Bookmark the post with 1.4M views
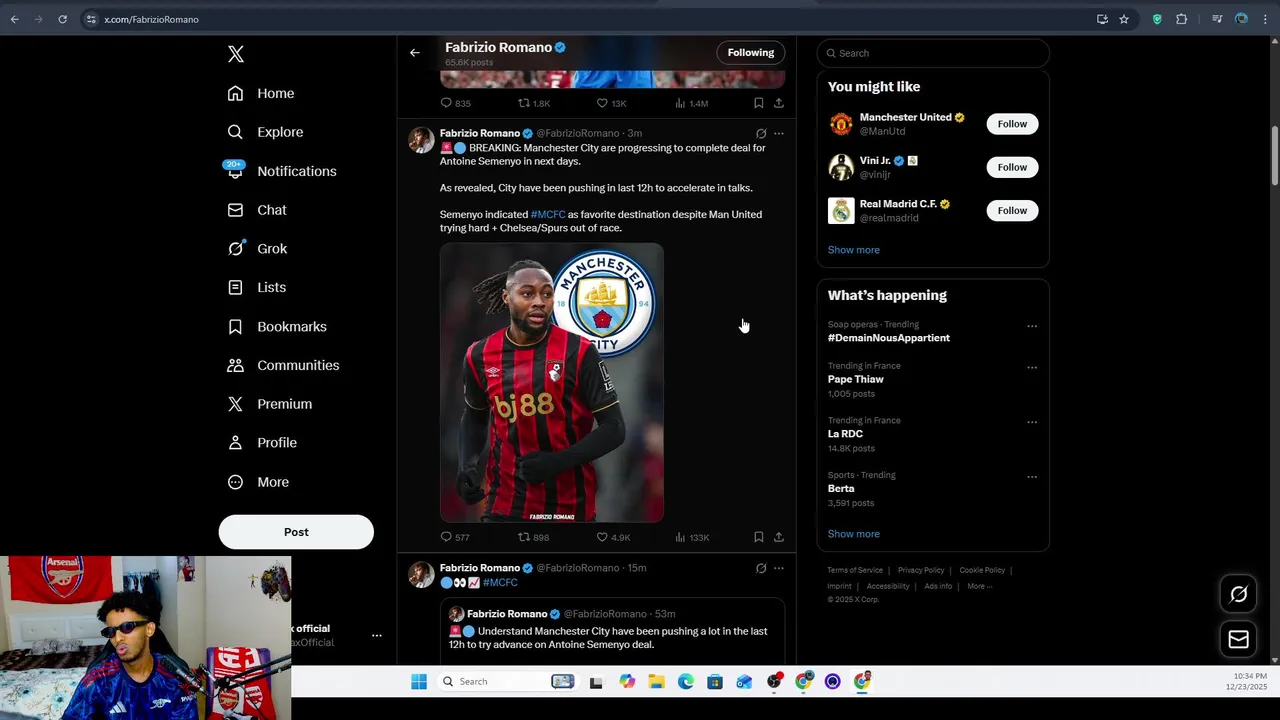This screenshot has height=720, width=1280. [759, 103]
